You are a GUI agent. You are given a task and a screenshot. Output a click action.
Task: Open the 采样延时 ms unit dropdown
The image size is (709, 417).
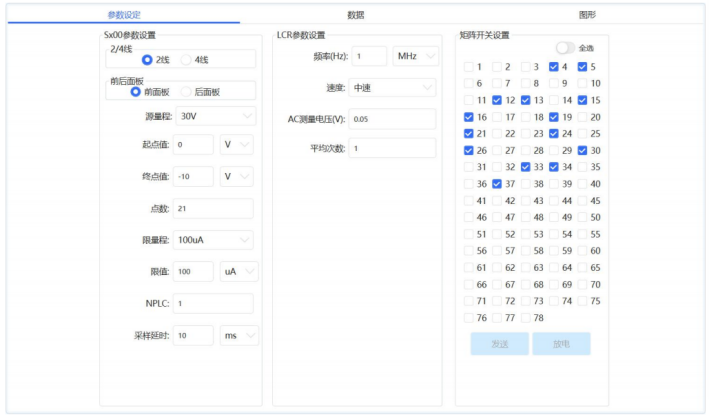[238, 336]
